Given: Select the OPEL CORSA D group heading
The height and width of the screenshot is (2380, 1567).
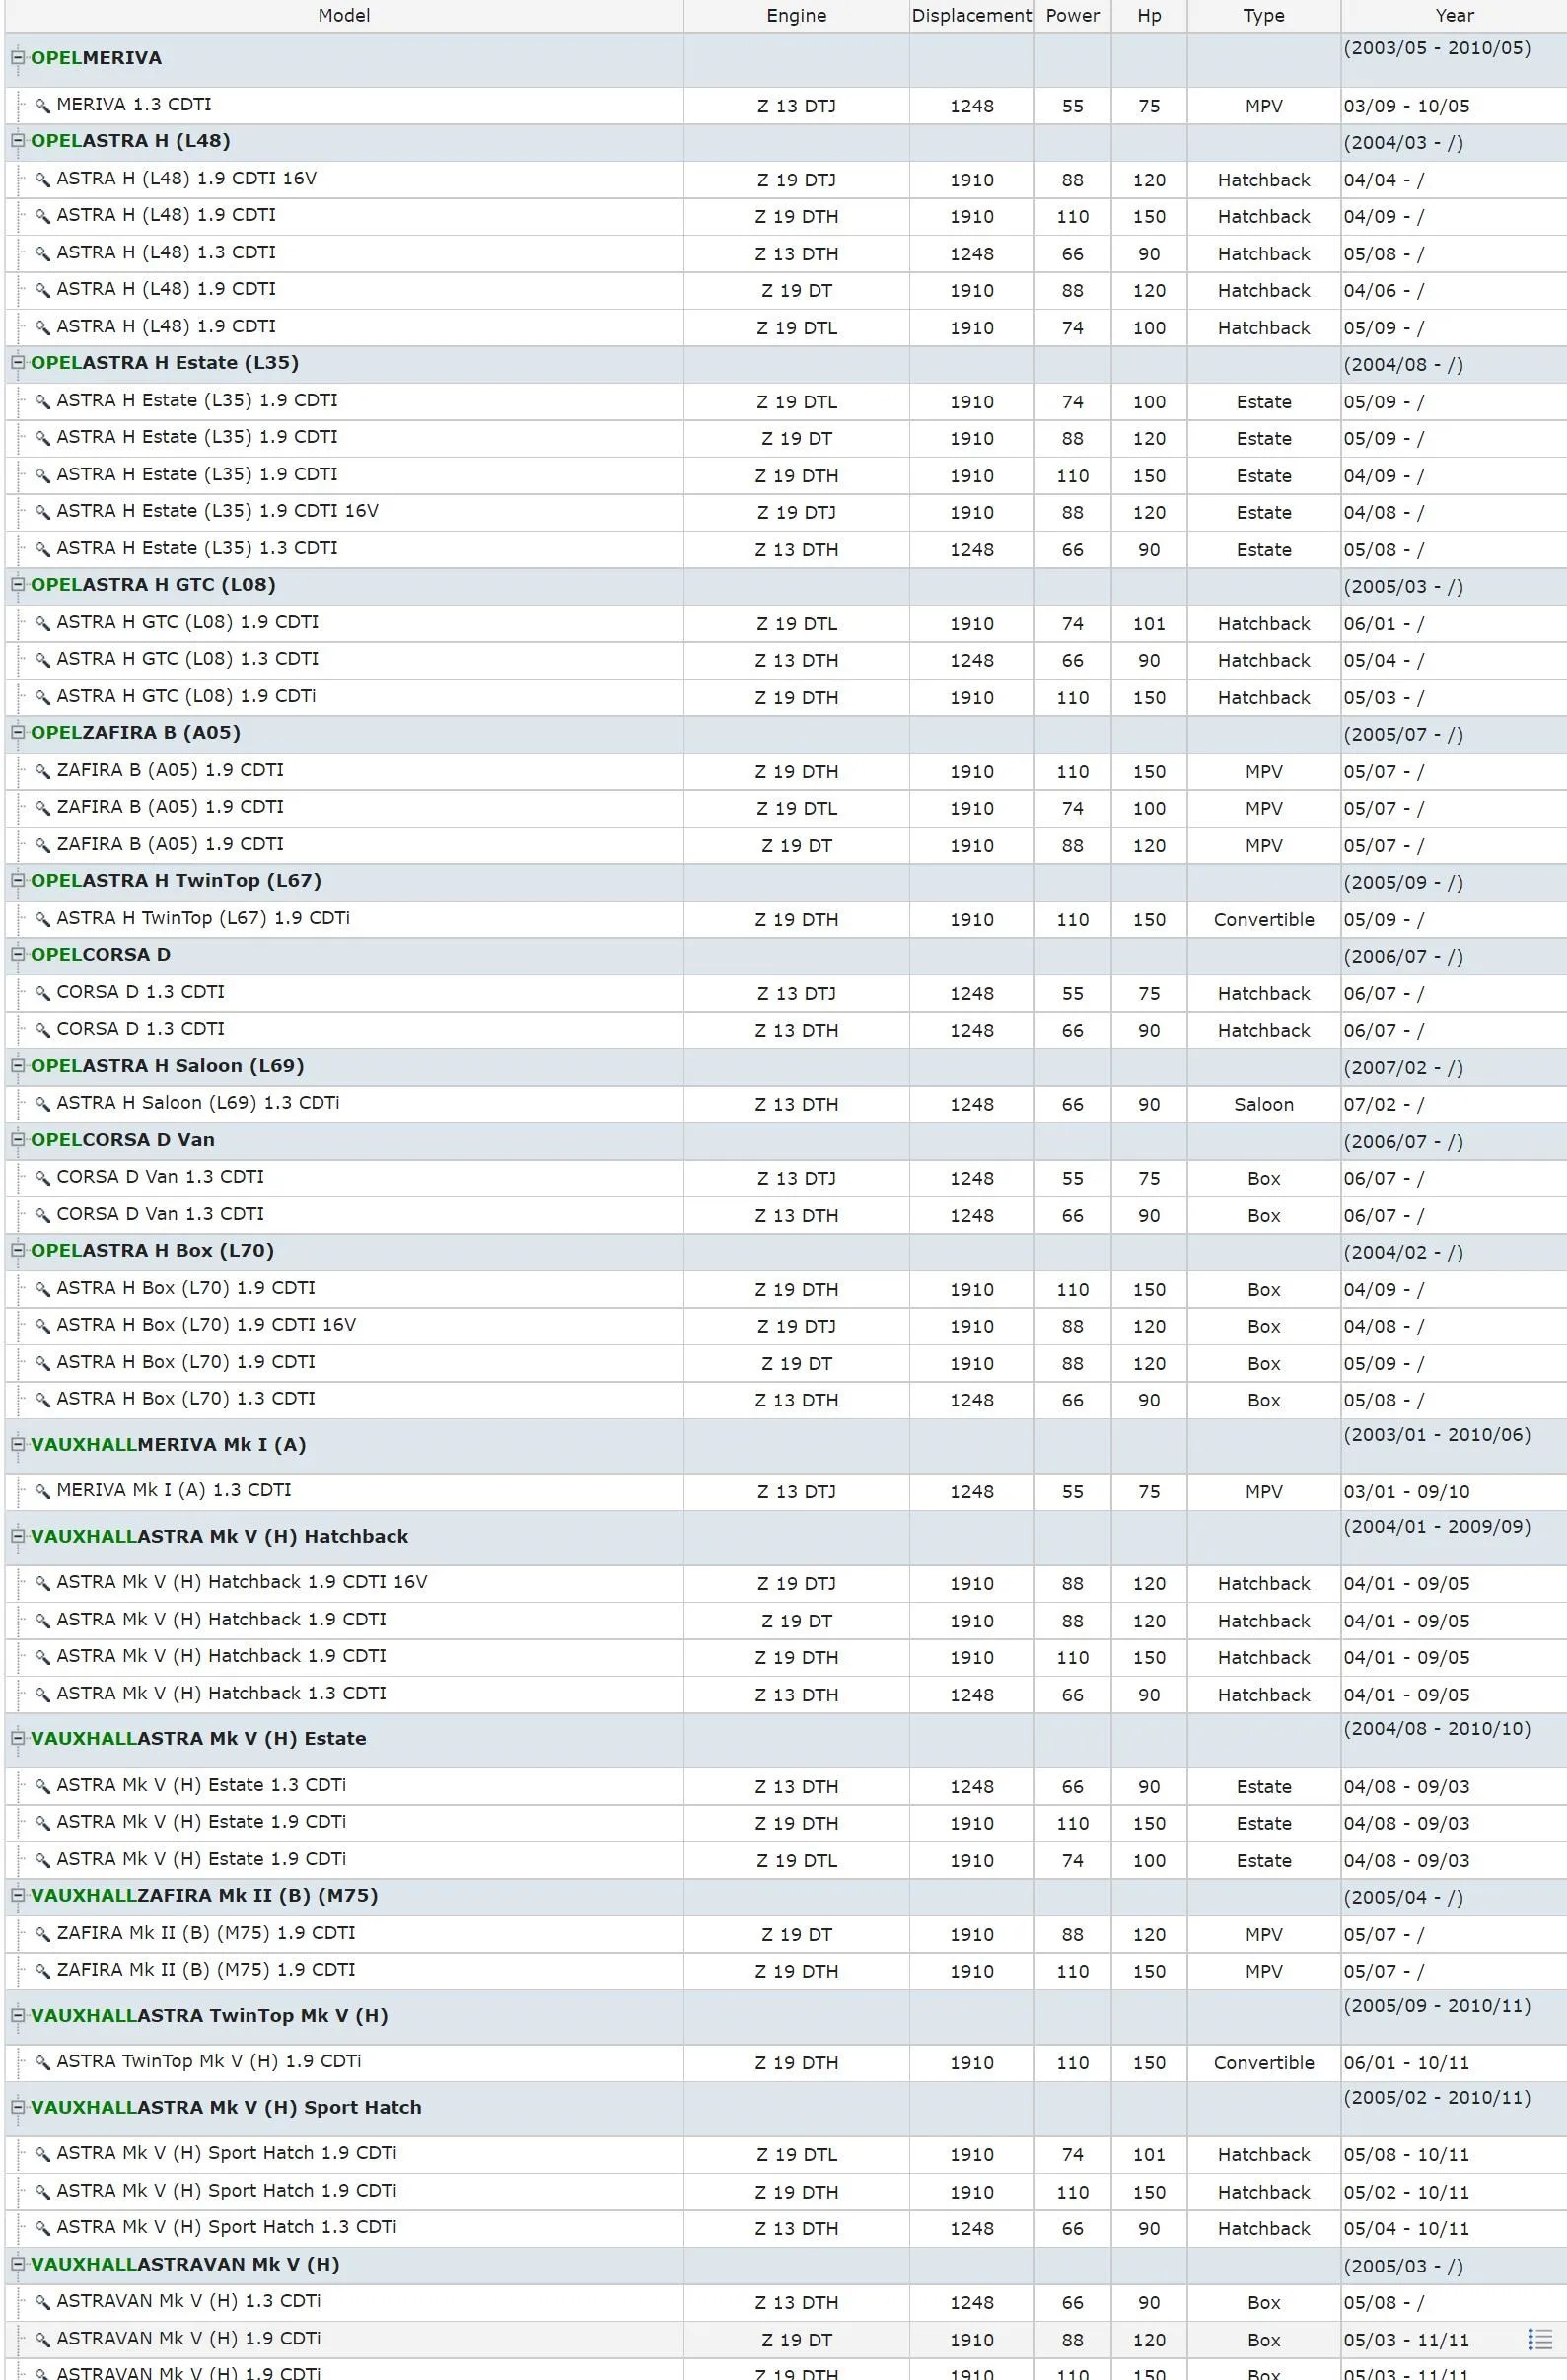Looking at the screenshot, I should pyautogui.click(x=101, y=955).
